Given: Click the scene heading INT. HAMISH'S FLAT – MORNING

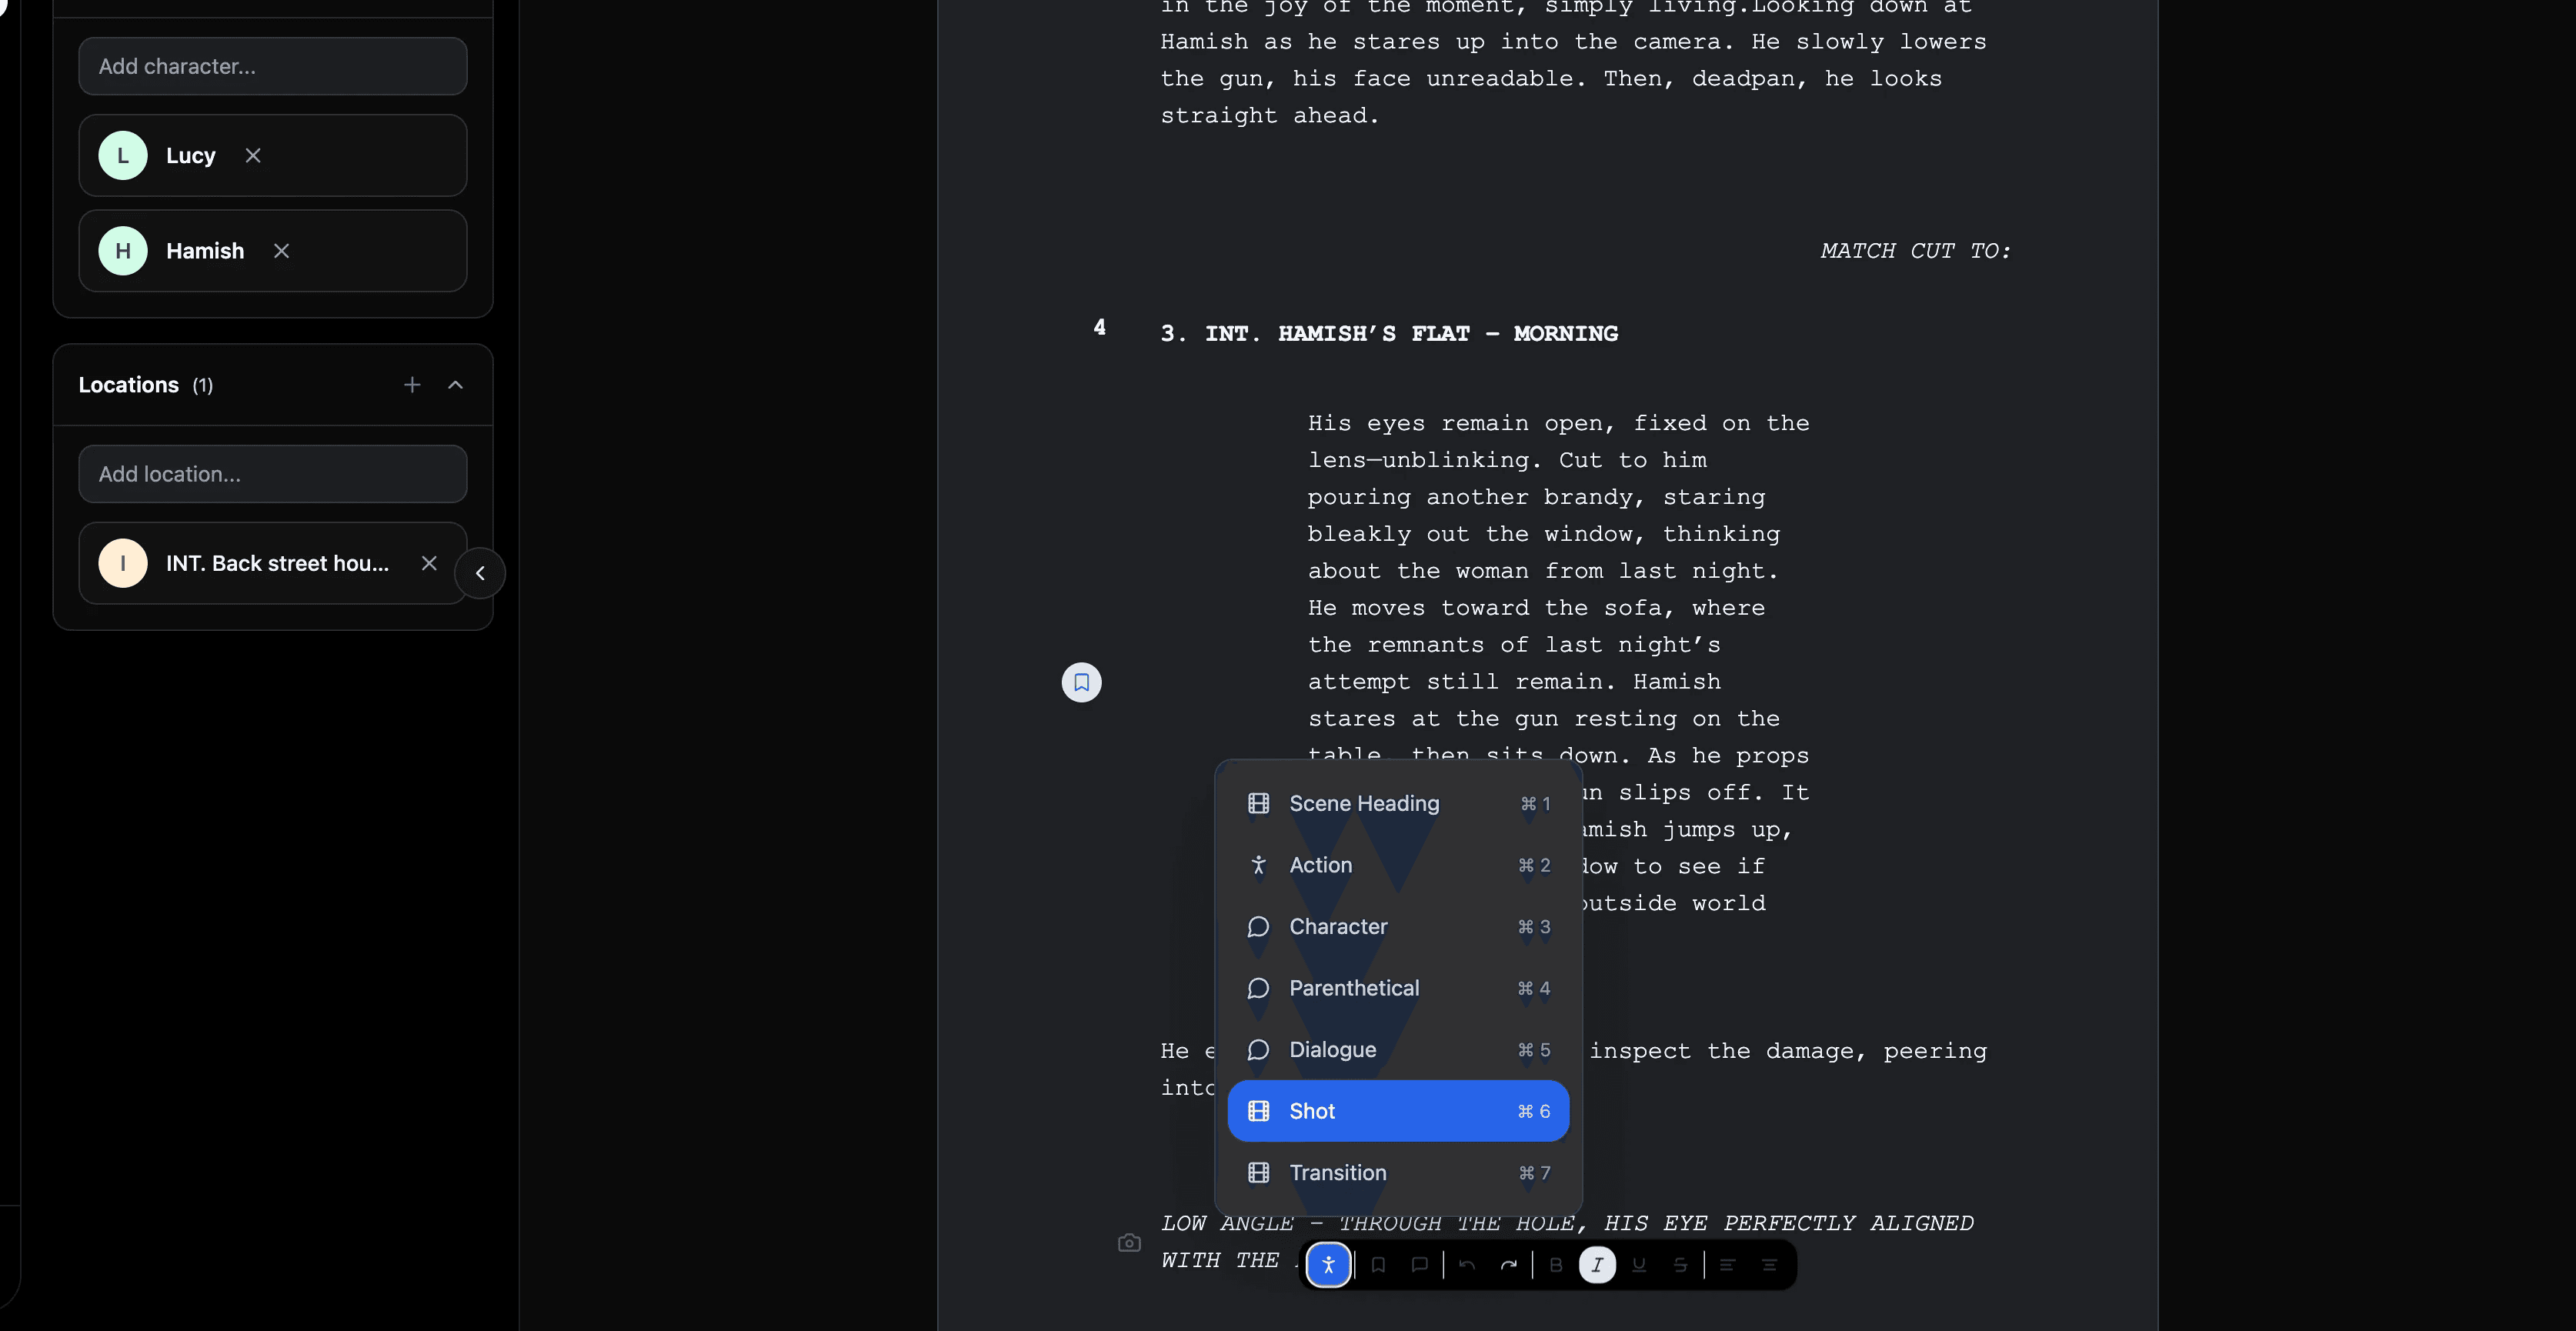Looking at the screenshot, I should click(x=1389, y=334).
